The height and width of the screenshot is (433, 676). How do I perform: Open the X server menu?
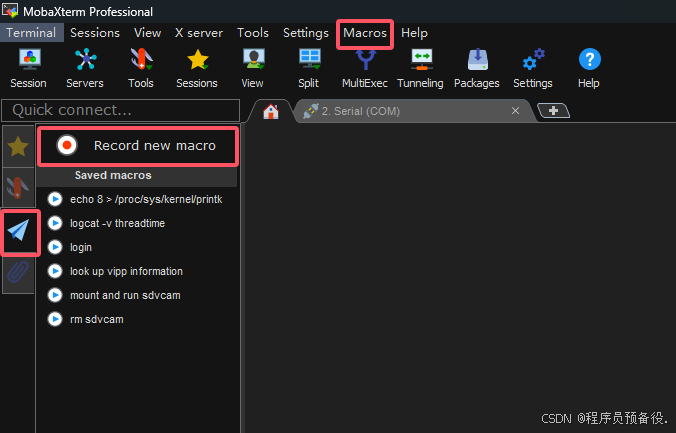(199, 33)
